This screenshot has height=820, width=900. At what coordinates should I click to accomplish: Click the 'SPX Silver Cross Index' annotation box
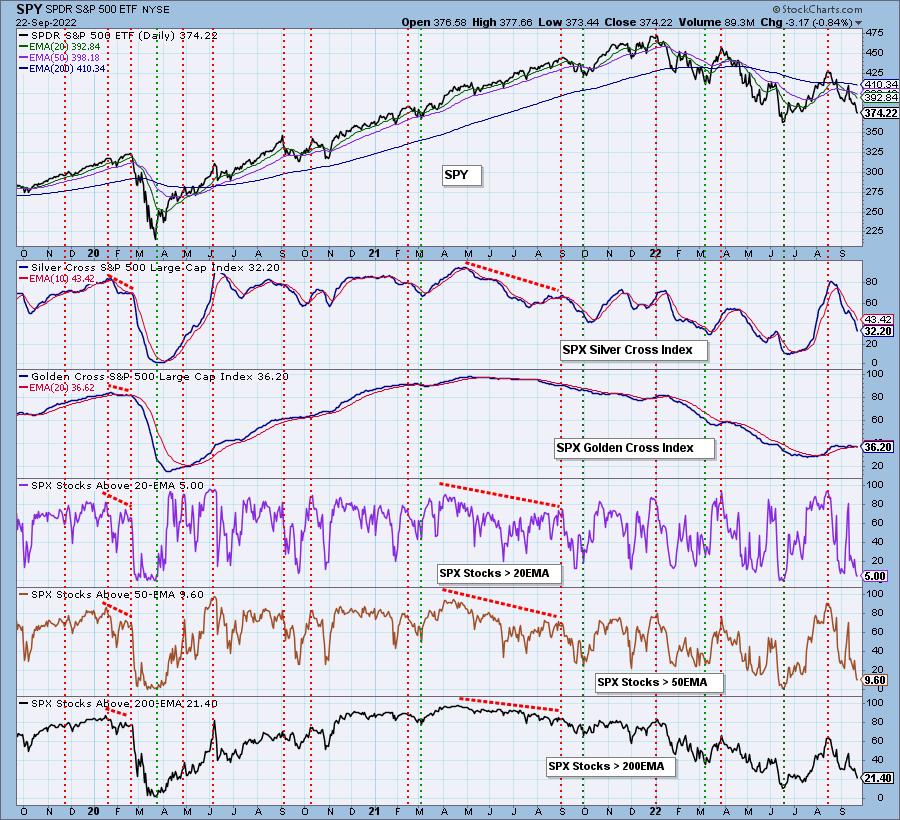[634, 349]
